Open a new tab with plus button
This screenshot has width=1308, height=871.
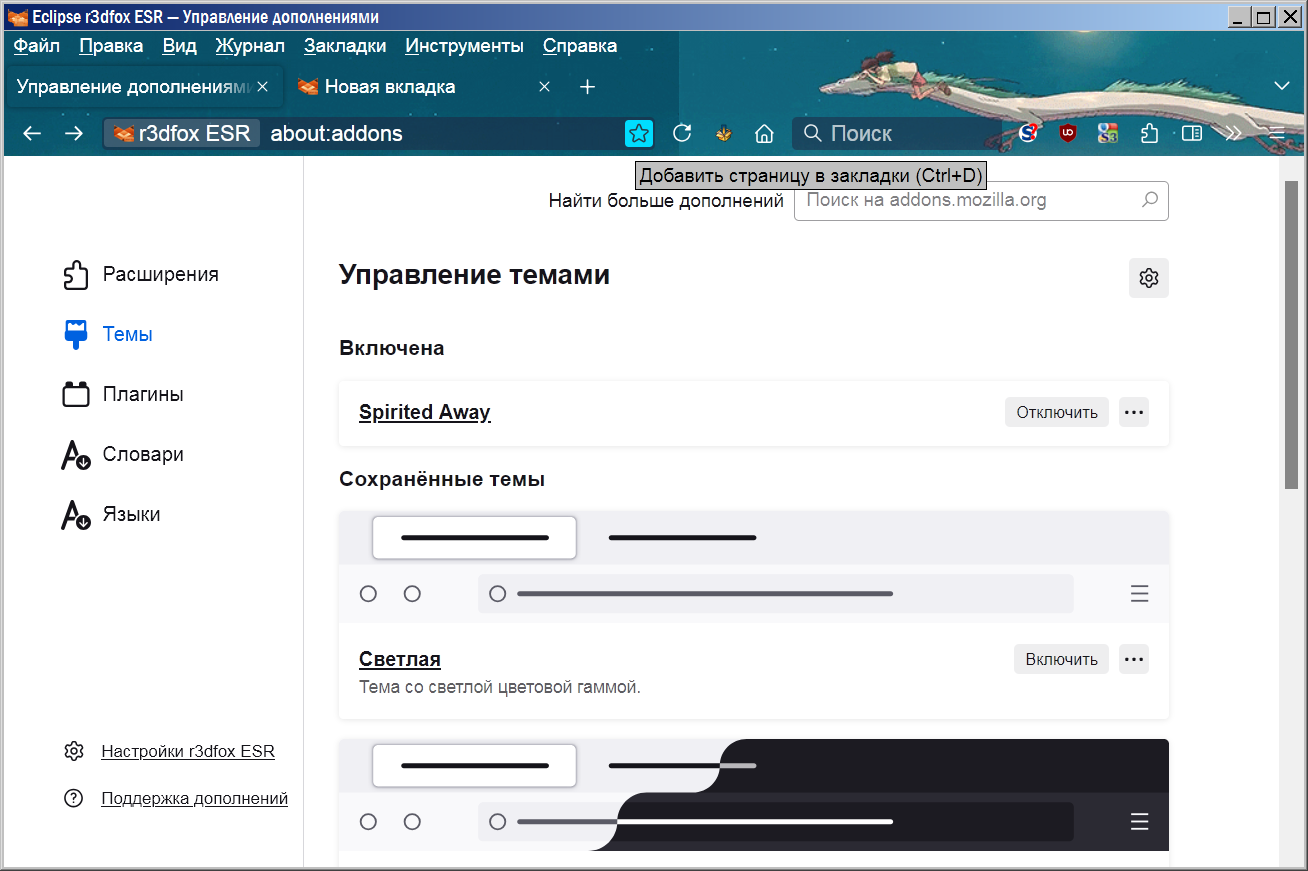coord(588,87)
